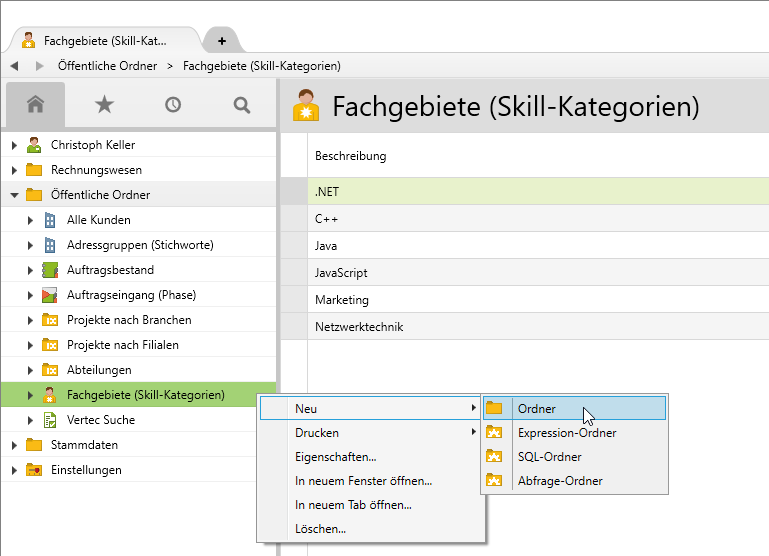
Task: Select Löschen... in the context menu
Action: click(x=321, y=529)
